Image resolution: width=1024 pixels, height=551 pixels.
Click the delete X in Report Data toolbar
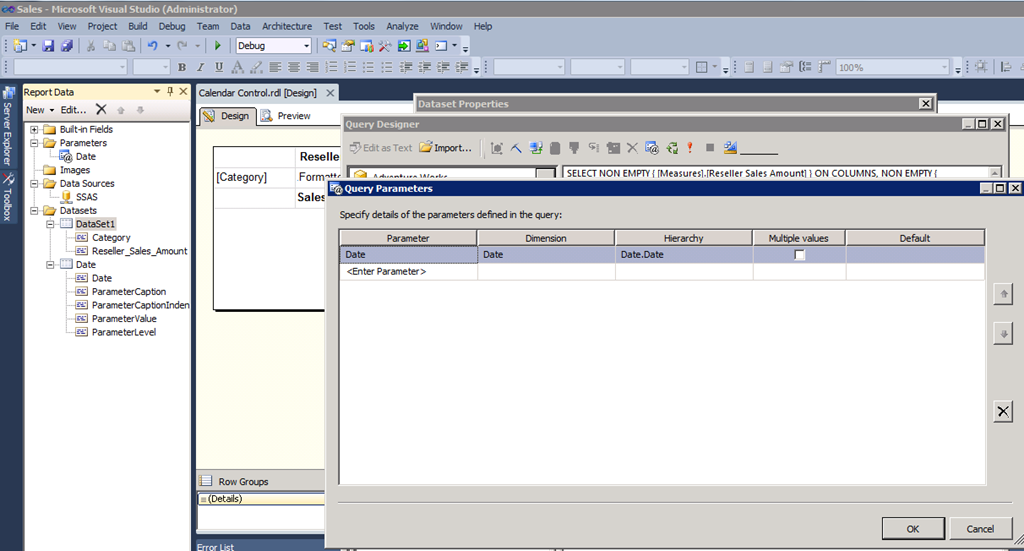click(x=101, y=110)
